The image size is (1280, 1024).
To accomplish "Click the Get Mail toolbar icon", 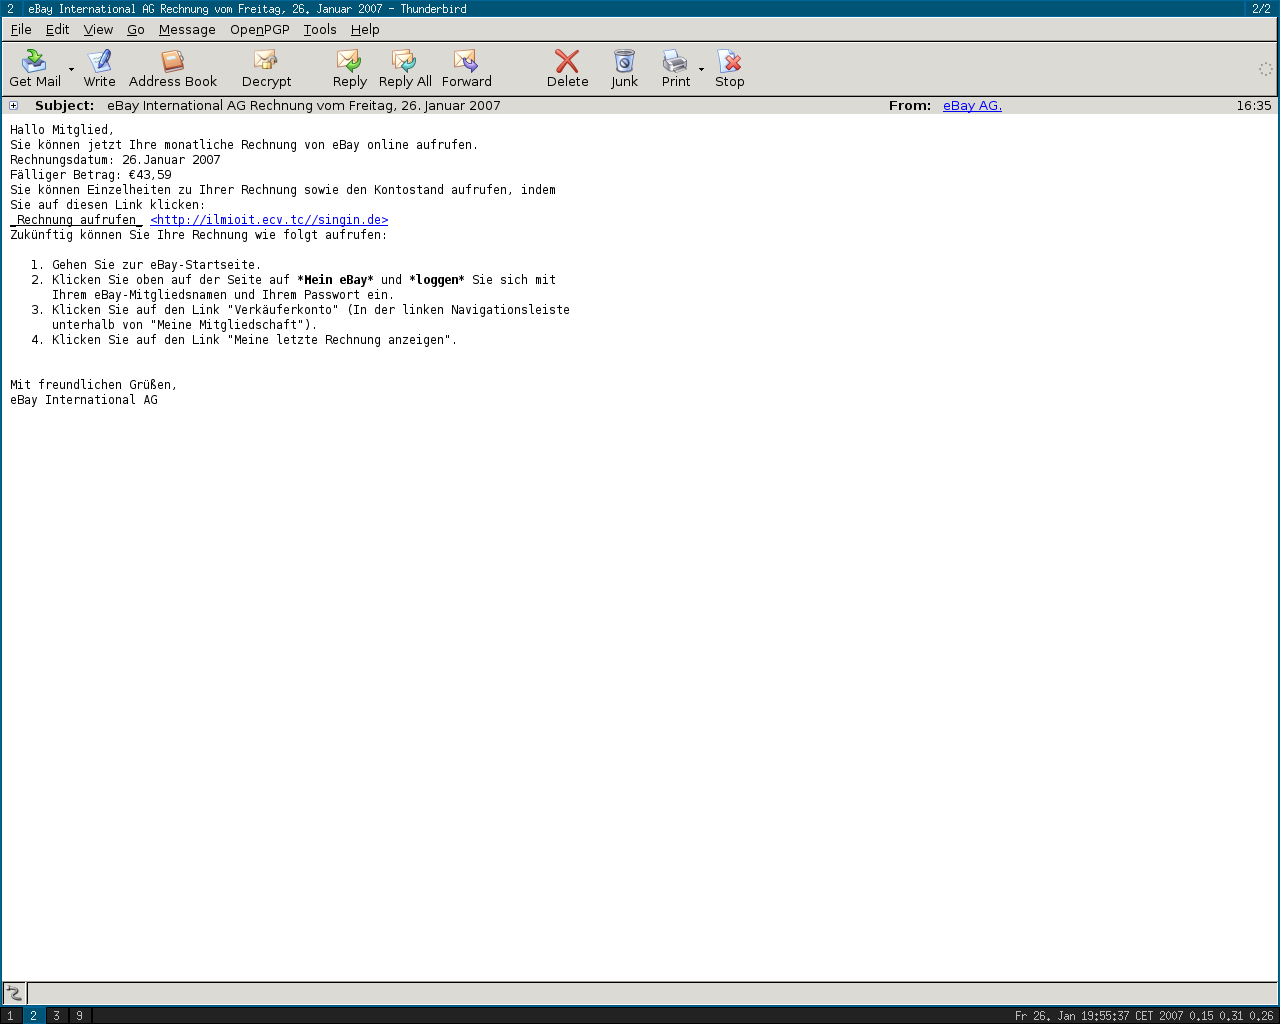I will tap(34, 69).
